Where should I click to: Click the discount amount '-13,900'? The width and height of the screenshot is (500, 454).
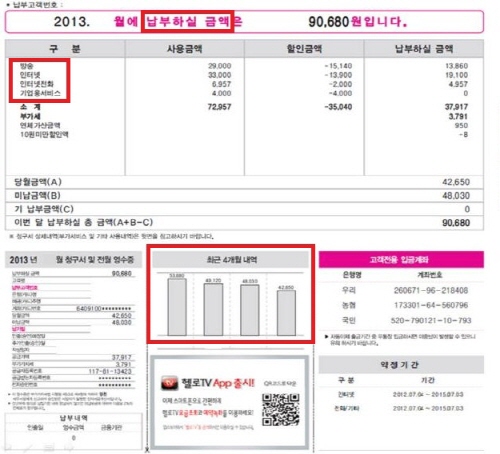pos(338,75)
